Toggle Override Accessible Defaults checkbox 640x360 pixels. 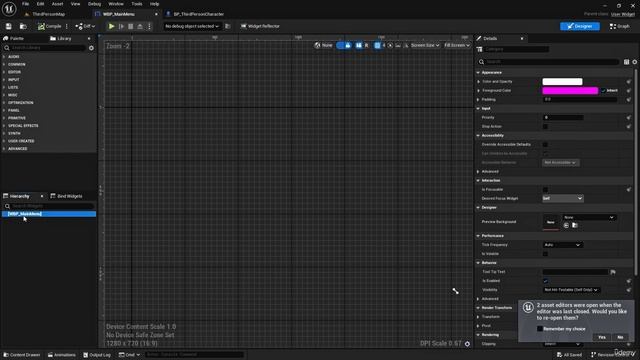[545, 144]
